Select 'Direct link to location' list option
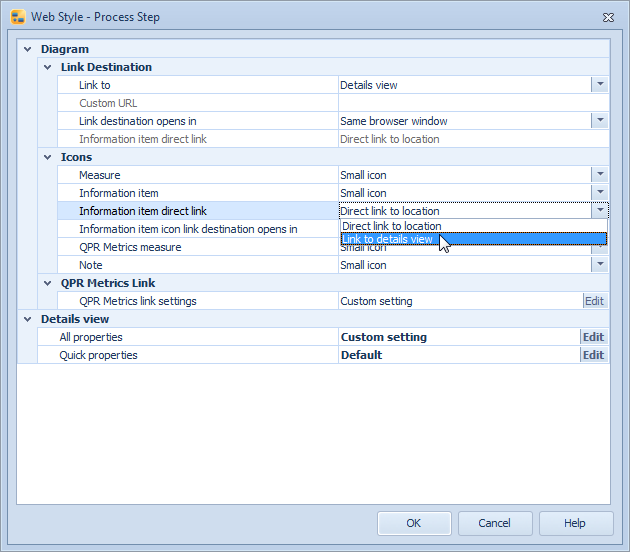 pos(474,226)
